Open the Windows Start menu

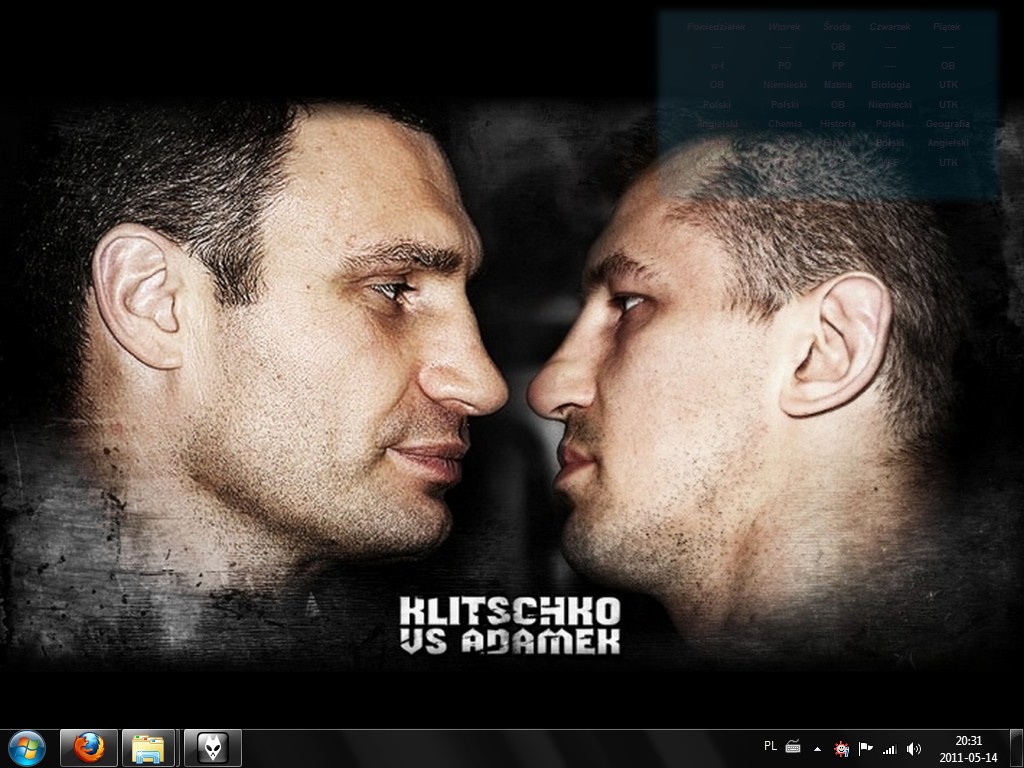point(27,747)
